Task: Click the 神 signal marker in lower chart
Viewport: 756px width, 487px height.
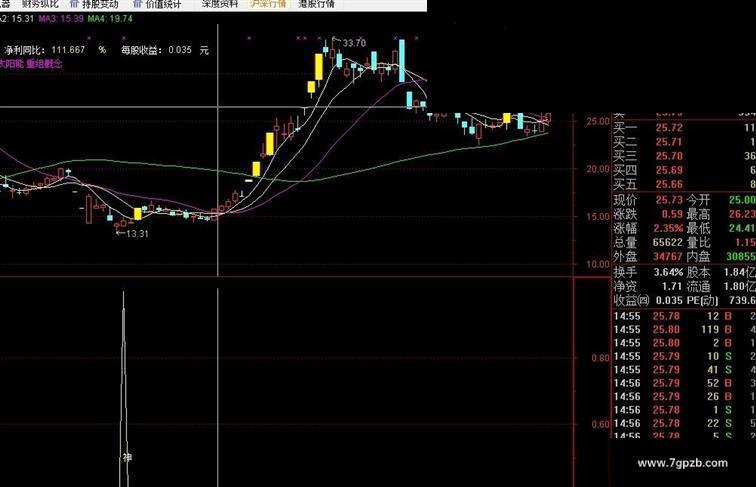Action: pos(127,457)
